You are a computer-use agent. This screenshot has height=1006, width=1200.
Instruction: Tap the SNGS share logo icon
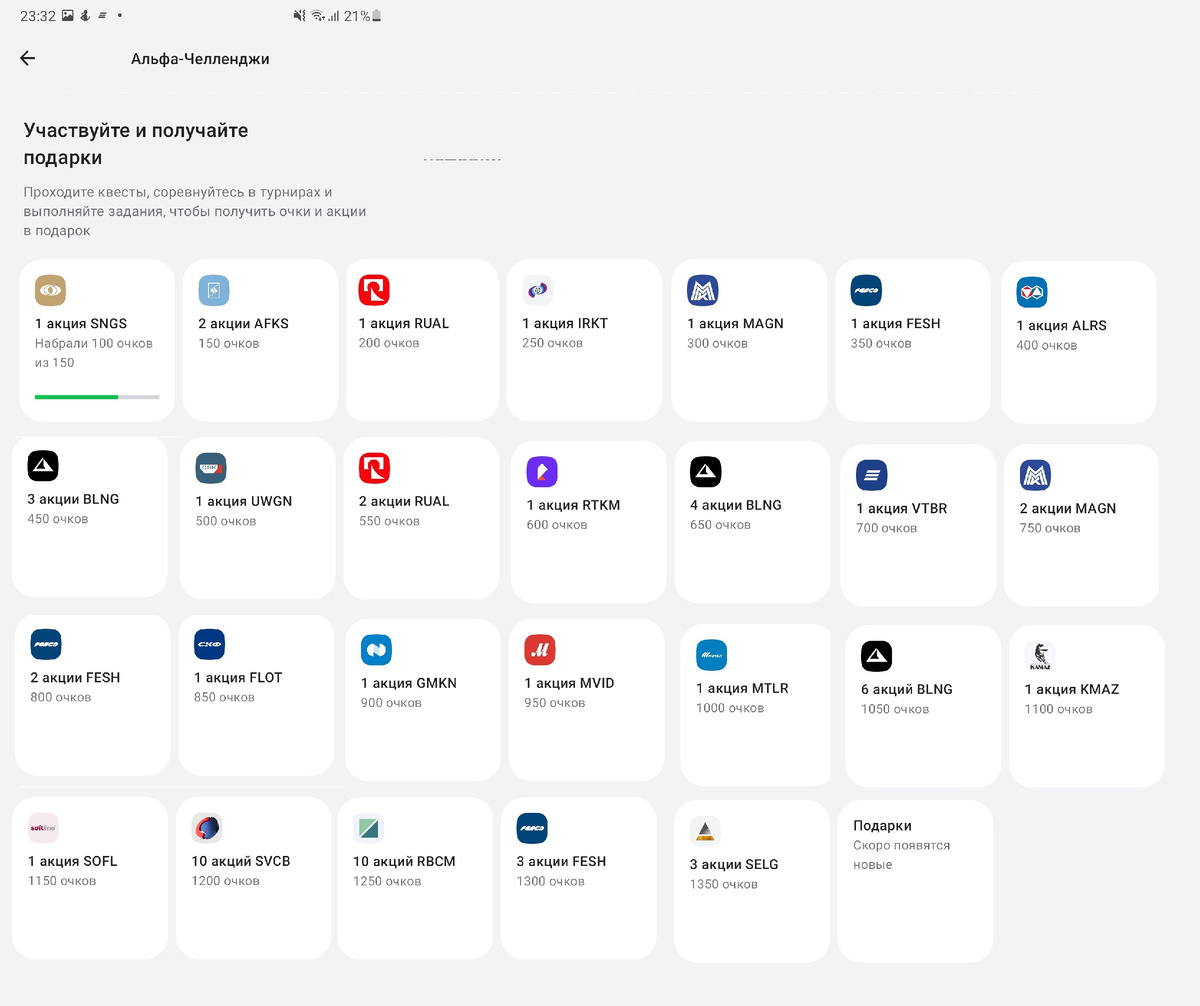click(50, 290)
